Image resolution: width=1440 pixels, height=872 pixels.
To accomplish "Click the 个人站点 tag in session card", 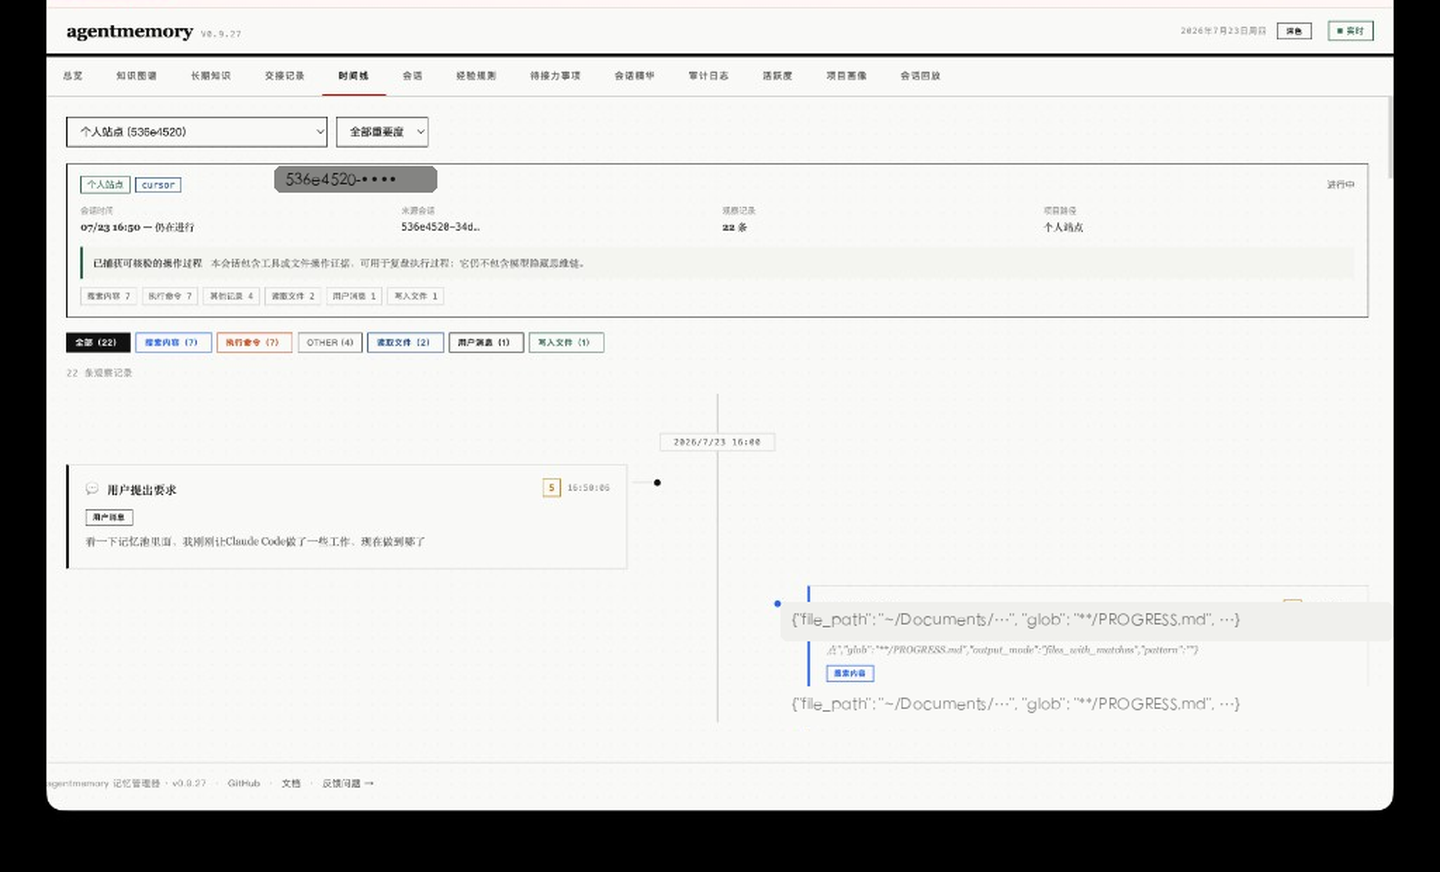I will [x=105, y=185].
